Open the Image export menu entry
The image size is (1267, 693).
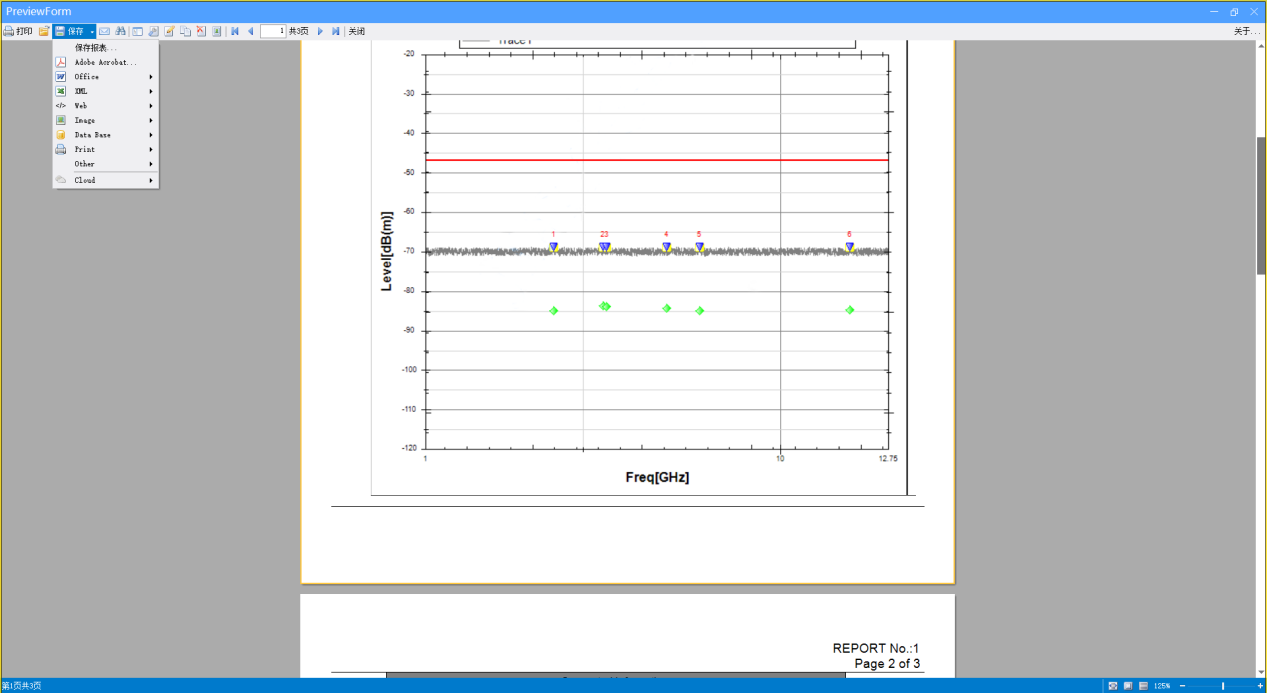click(x=105, y=120)
